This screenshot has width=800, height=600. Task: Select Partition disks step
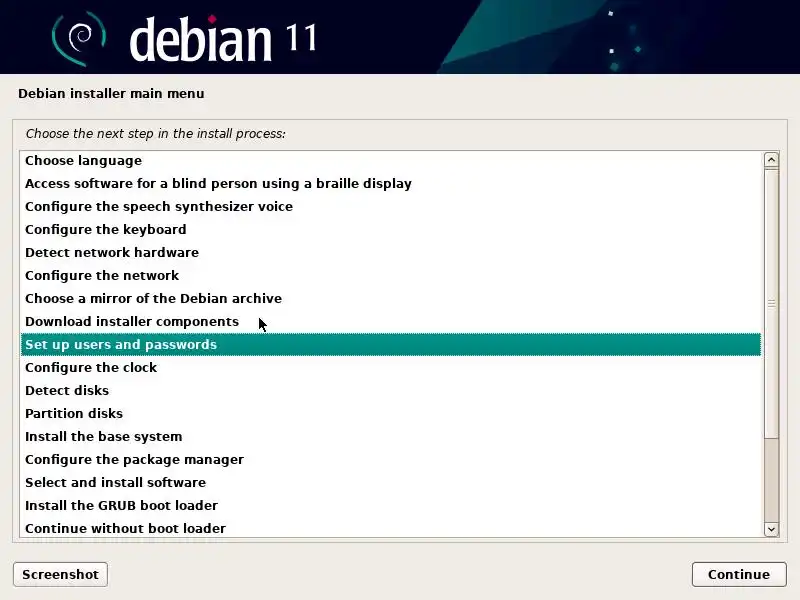[390, 413]
